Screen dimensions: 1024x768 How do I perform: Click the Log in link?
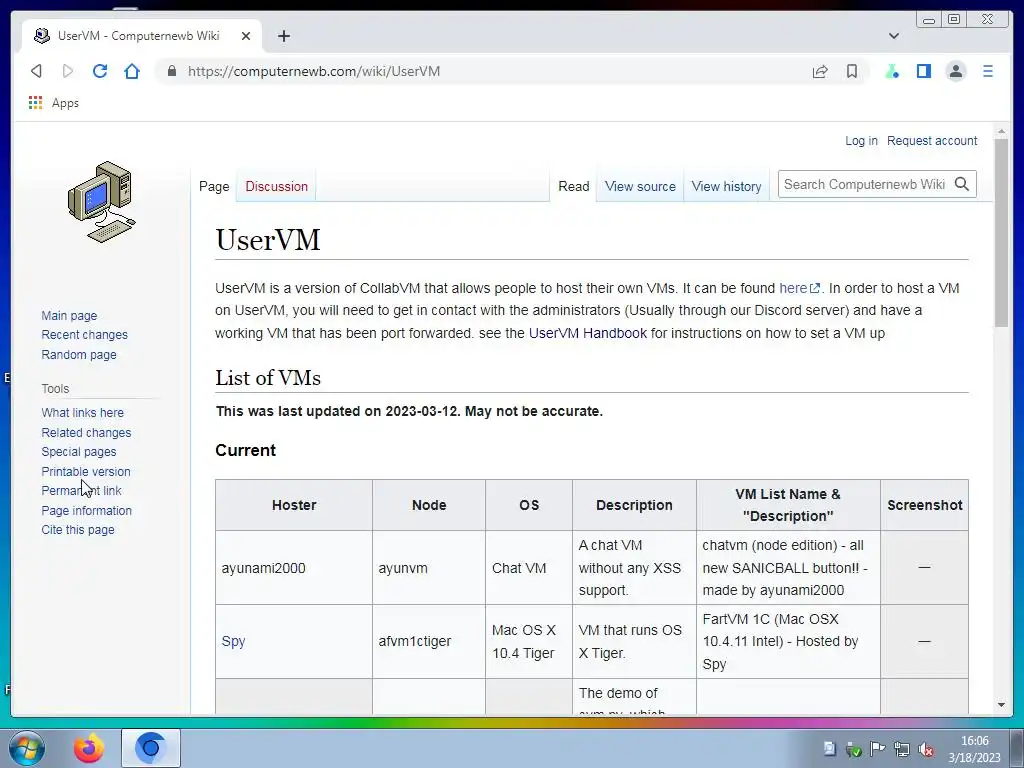[861, 140]
